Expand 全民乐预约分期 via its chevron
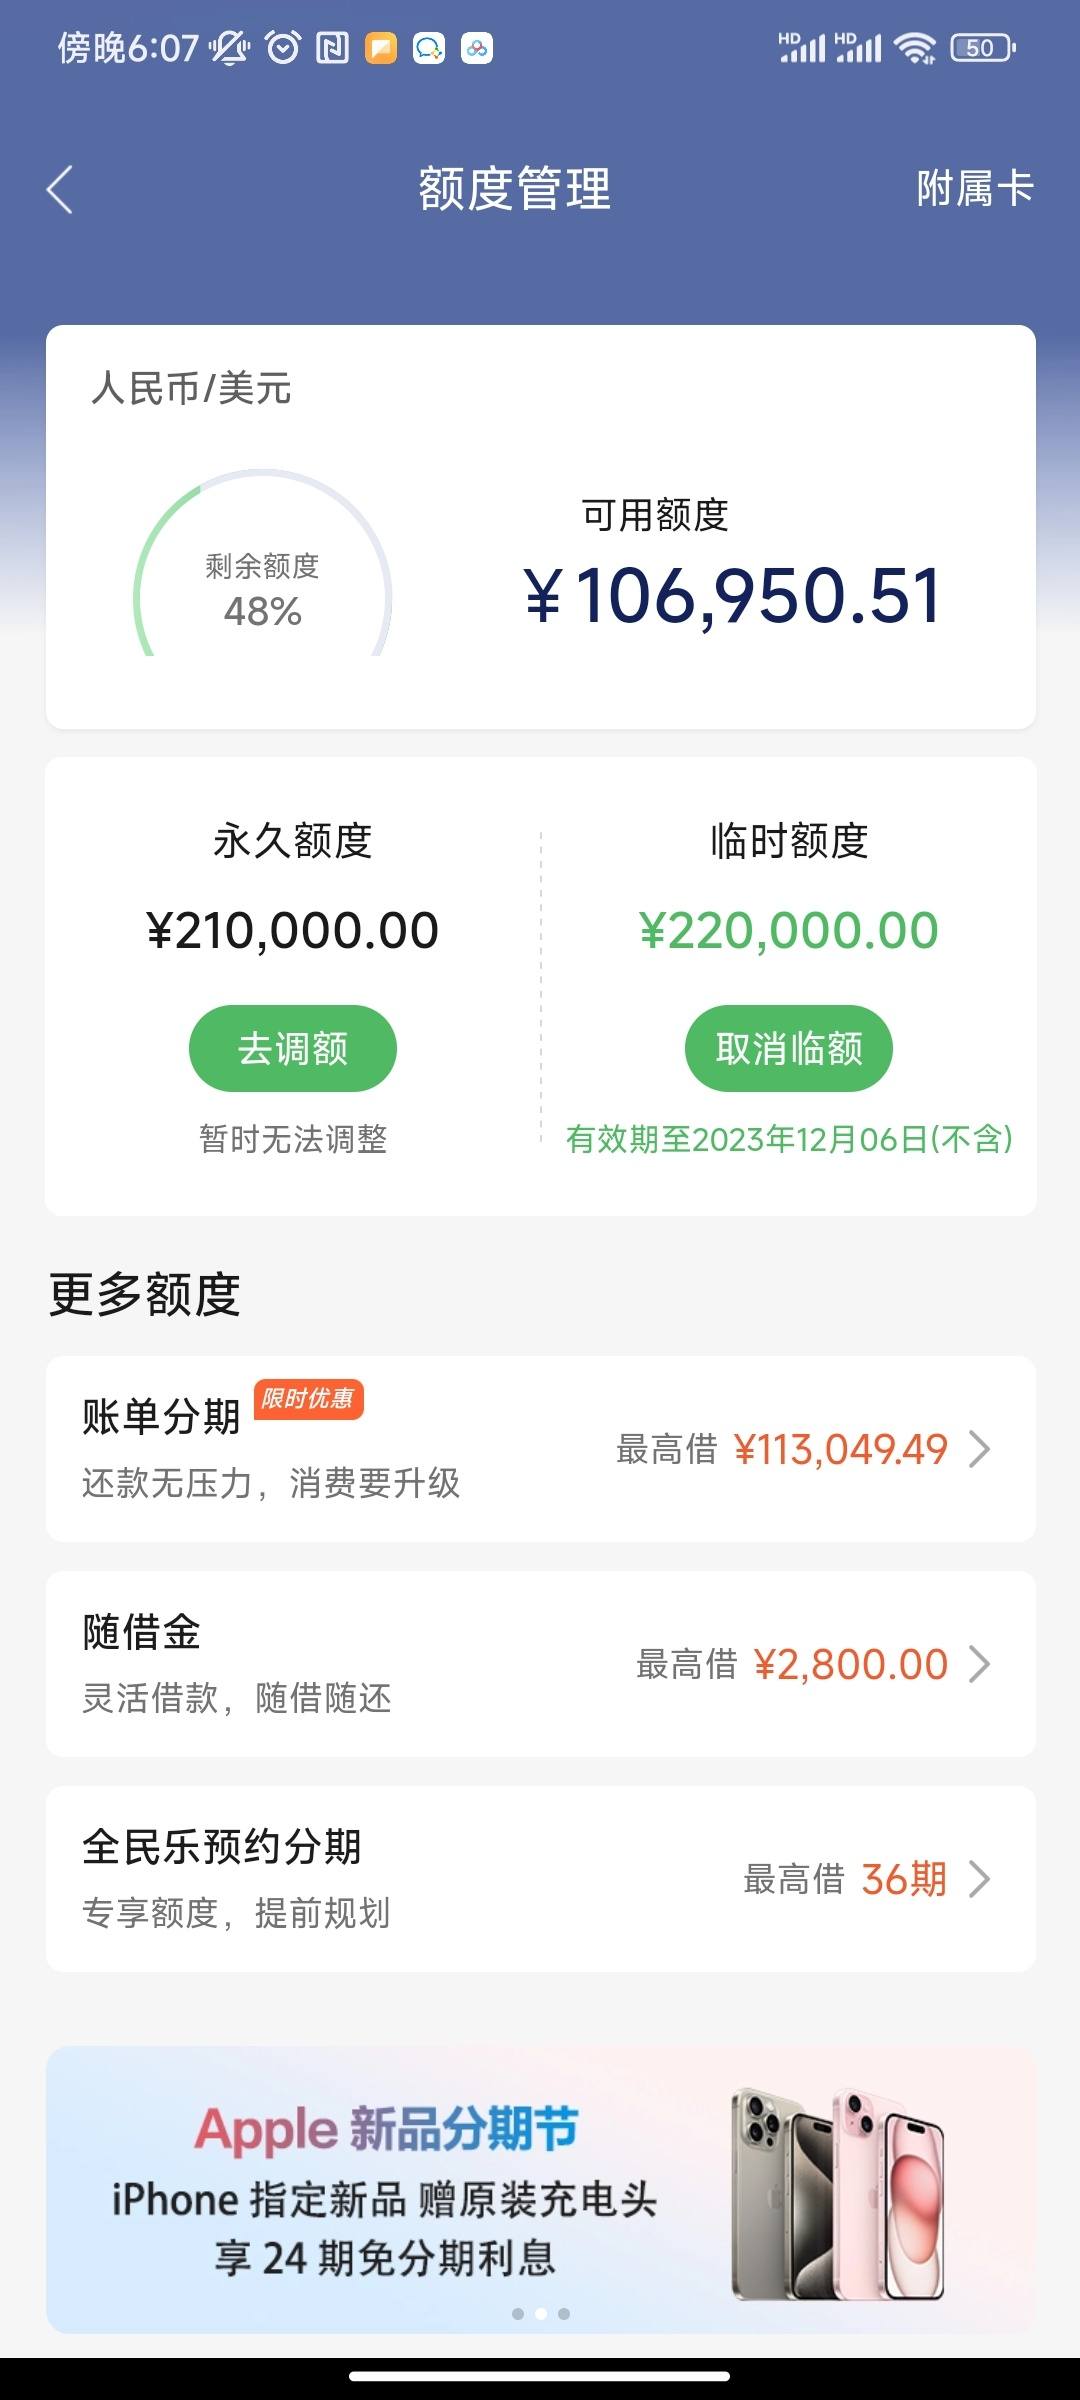The height and width of the screenshot is (2400, 1080). pos(980,1879)
